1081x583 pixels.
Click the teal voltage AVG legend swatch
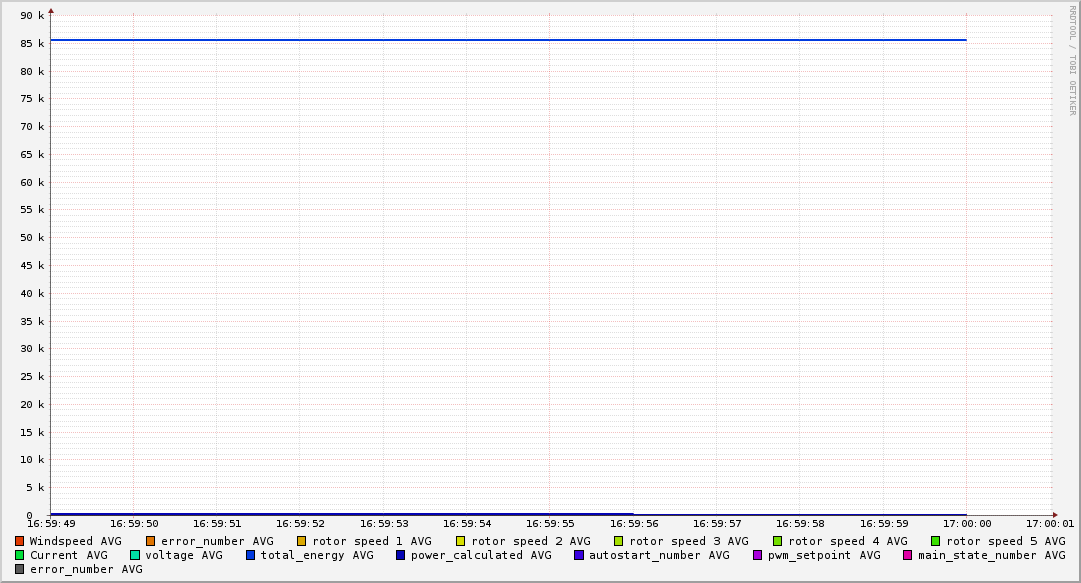pyautogui.click(x=135, y=555)
